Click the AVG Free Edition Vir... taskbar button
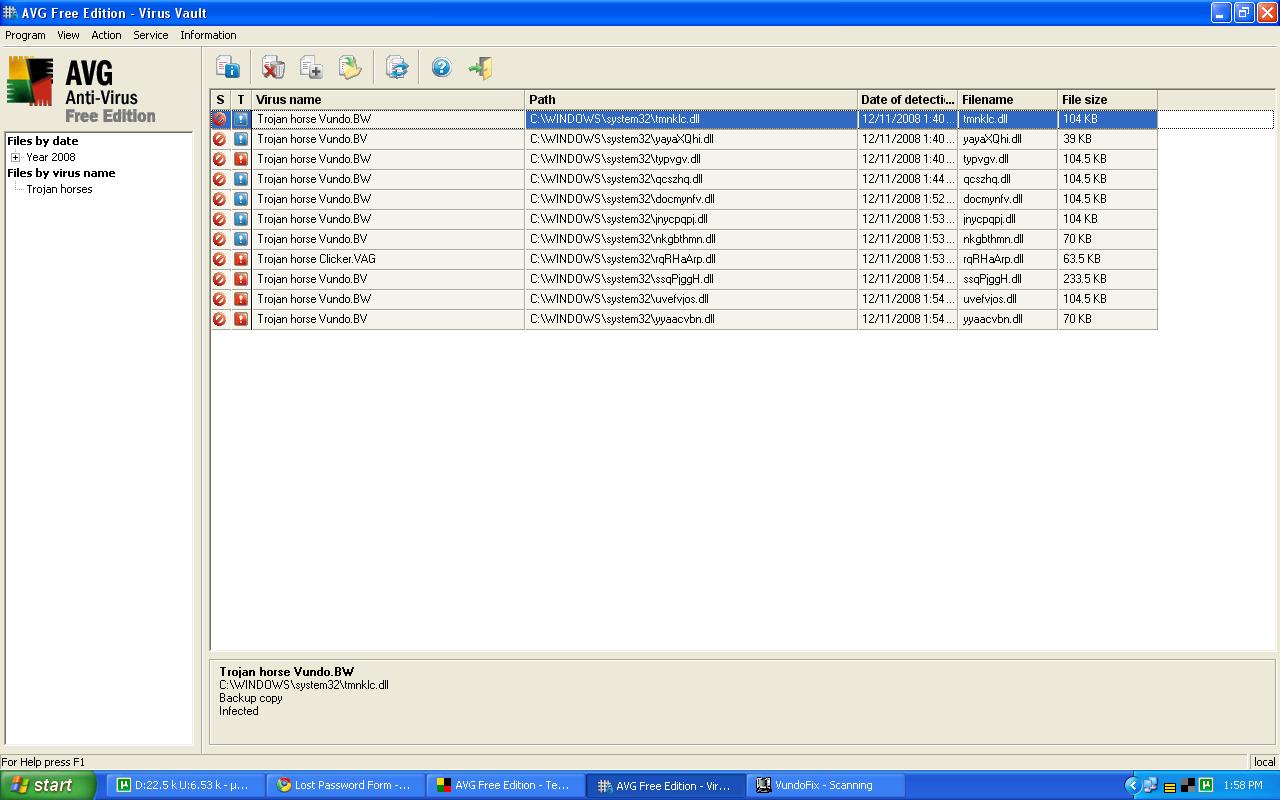This screenshot has width=1280, height=800. click(666, 785)
